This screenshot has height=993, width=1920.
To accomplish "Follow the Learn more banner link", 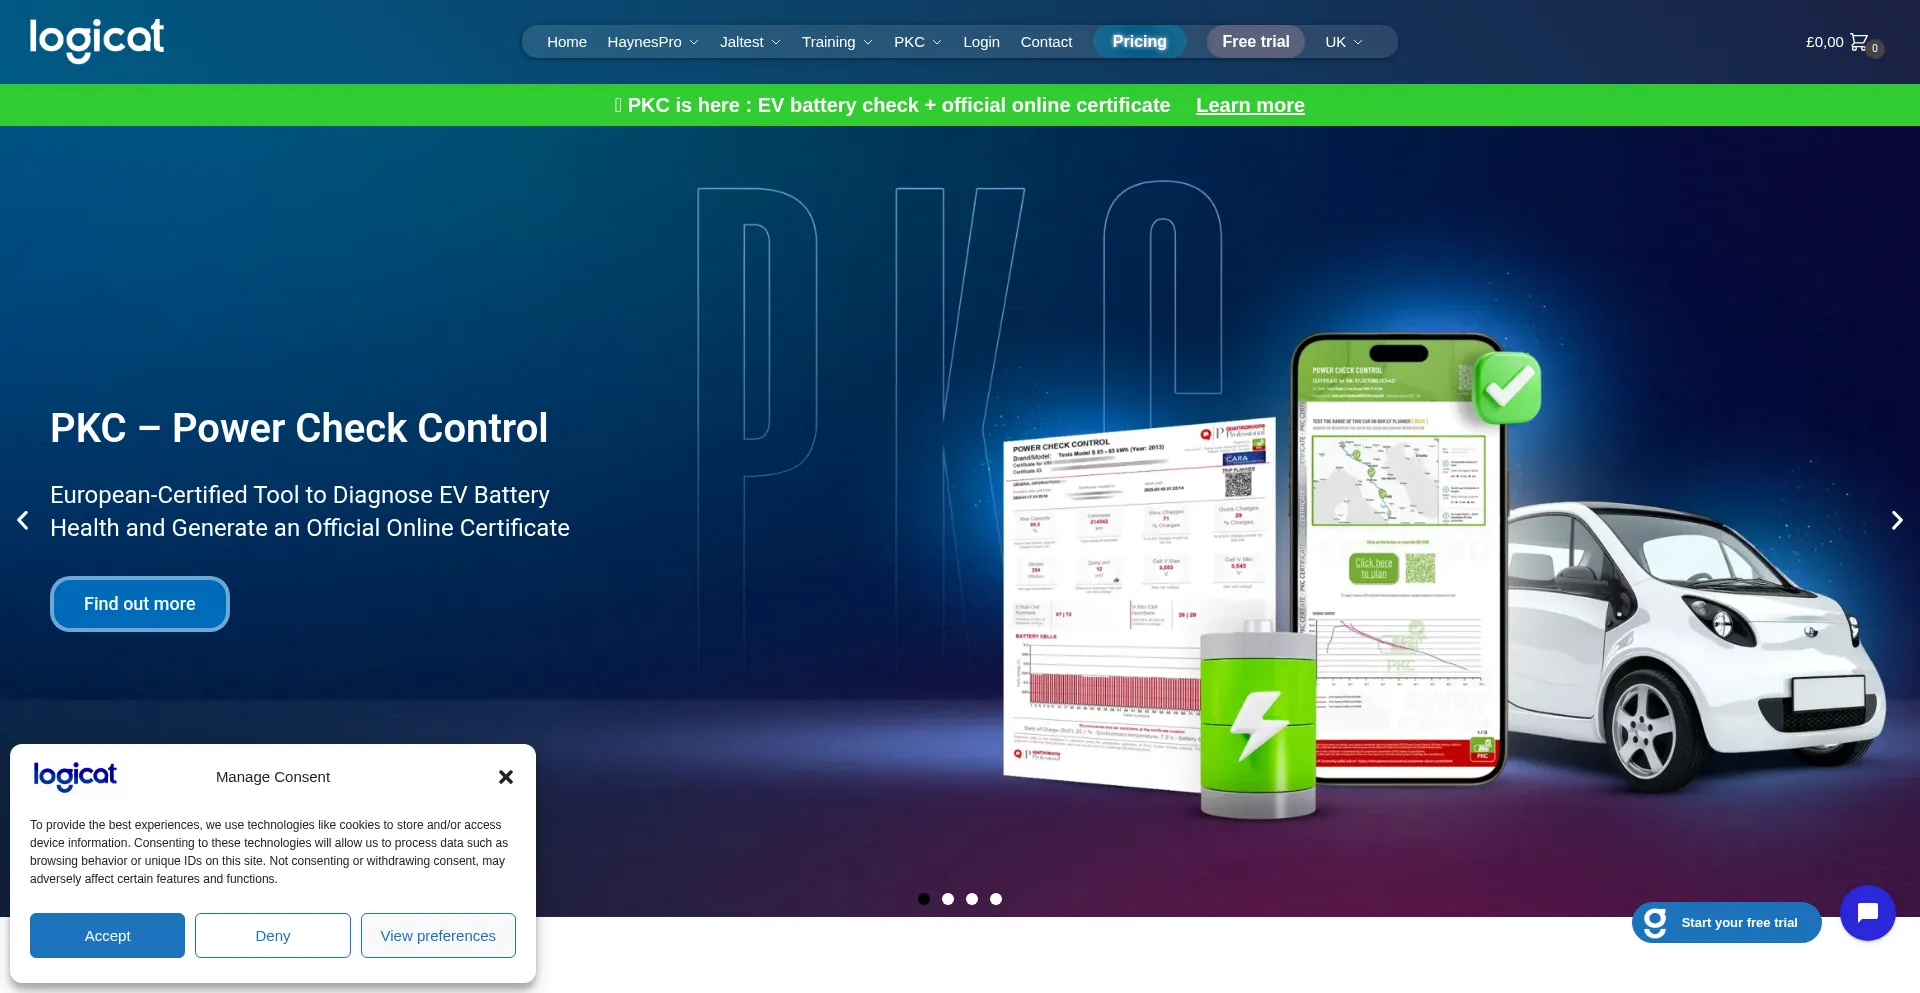I will (1250, 105).
